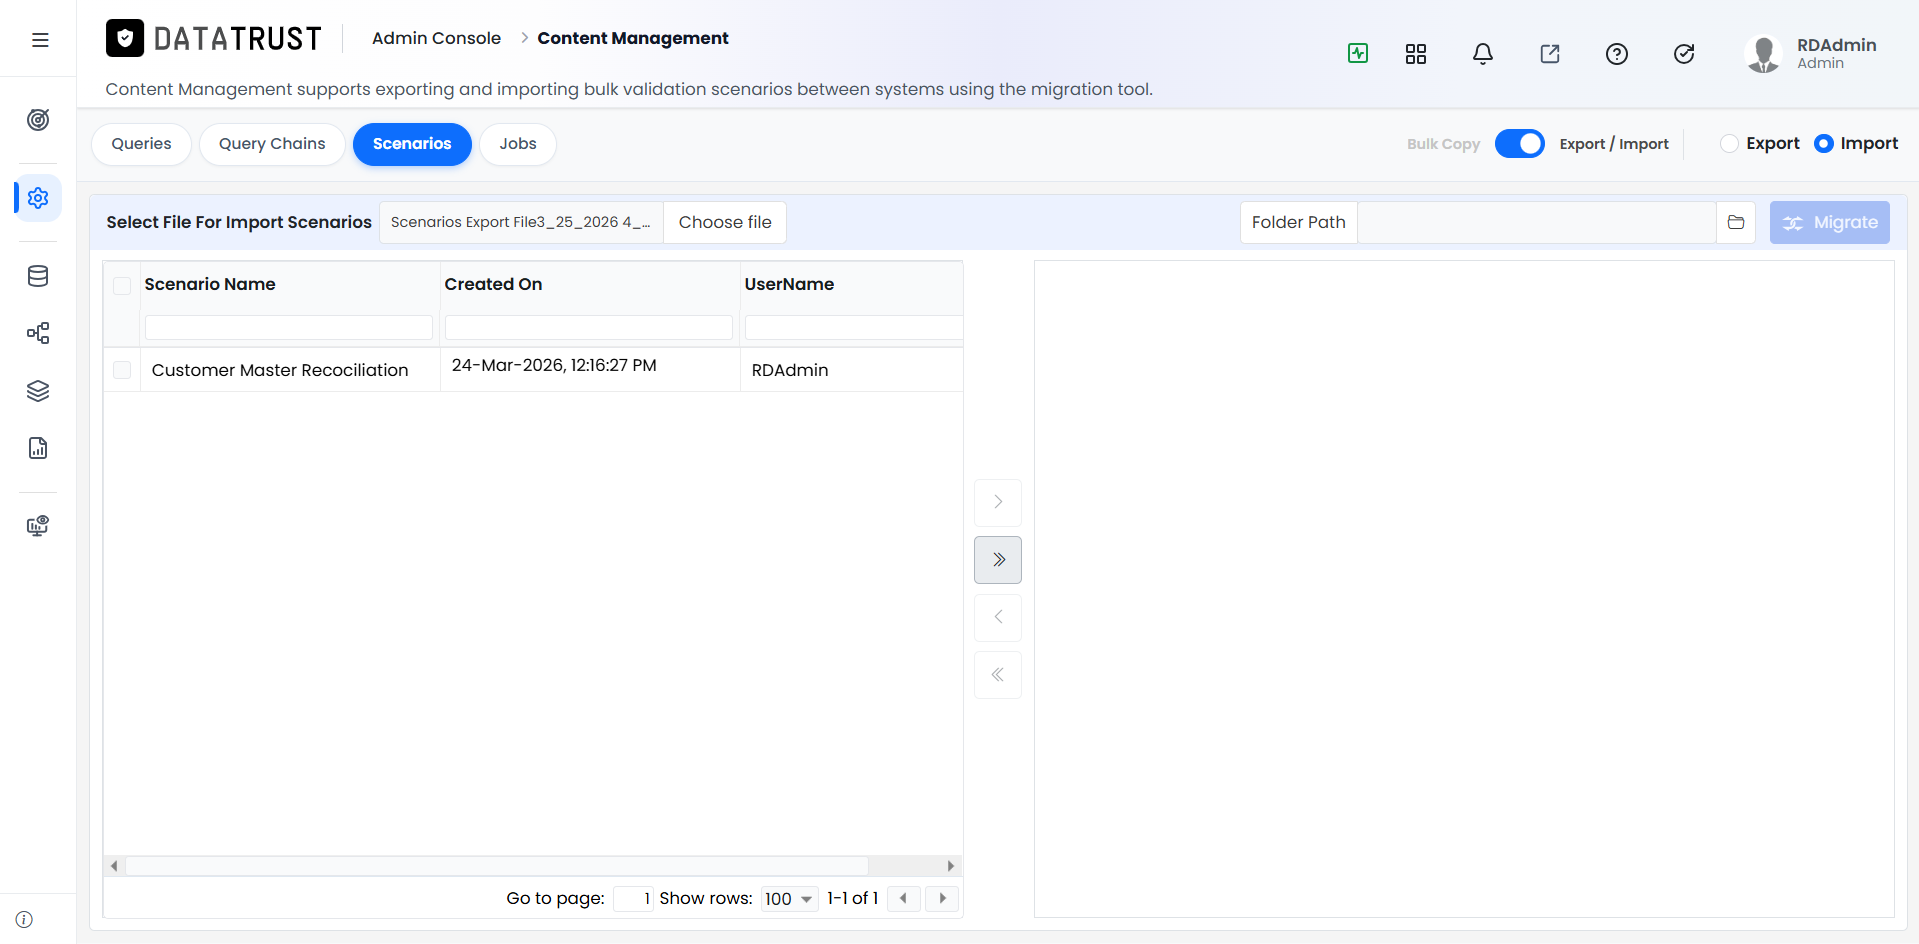Switch to the Query Chains tab
Screen dimensions: 1919x944
272,144
